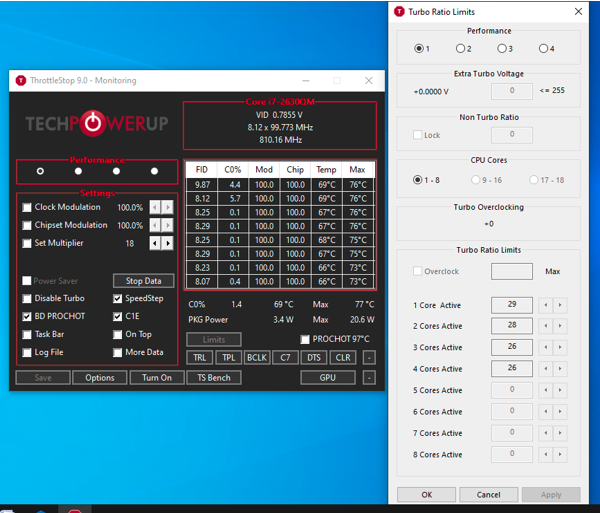Open the TRL turbo ratio limits button

tap(200, 358)
